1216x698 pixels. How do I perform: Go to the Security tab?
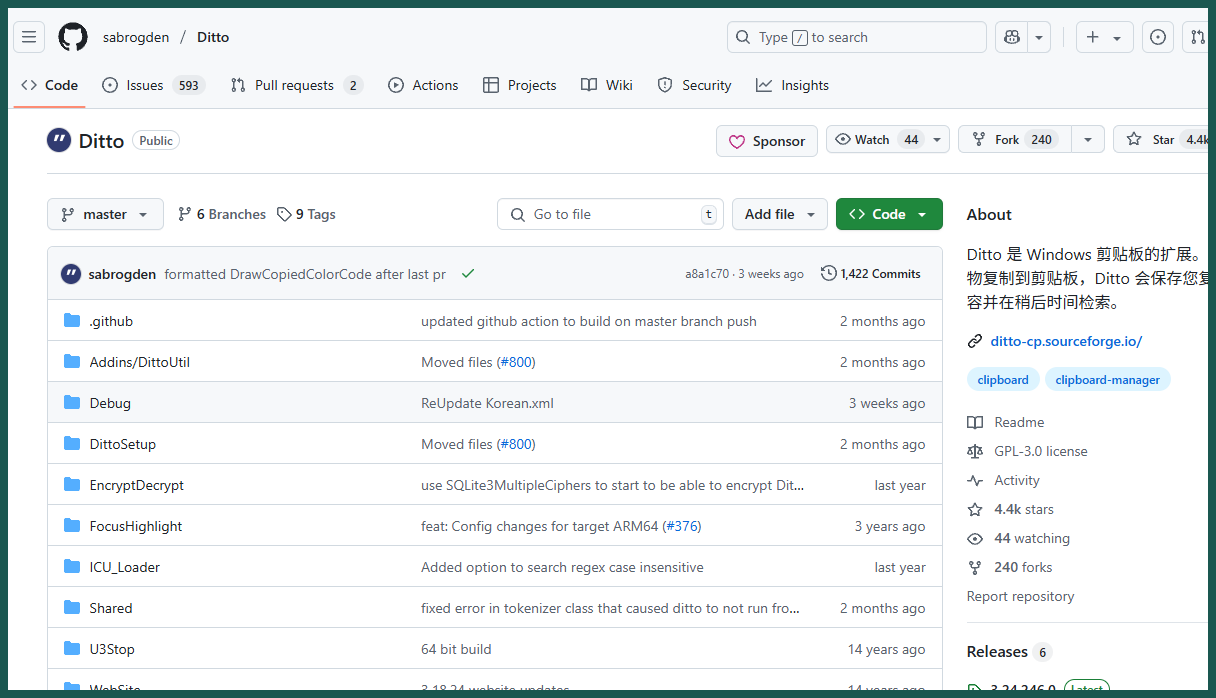(694, 85)
